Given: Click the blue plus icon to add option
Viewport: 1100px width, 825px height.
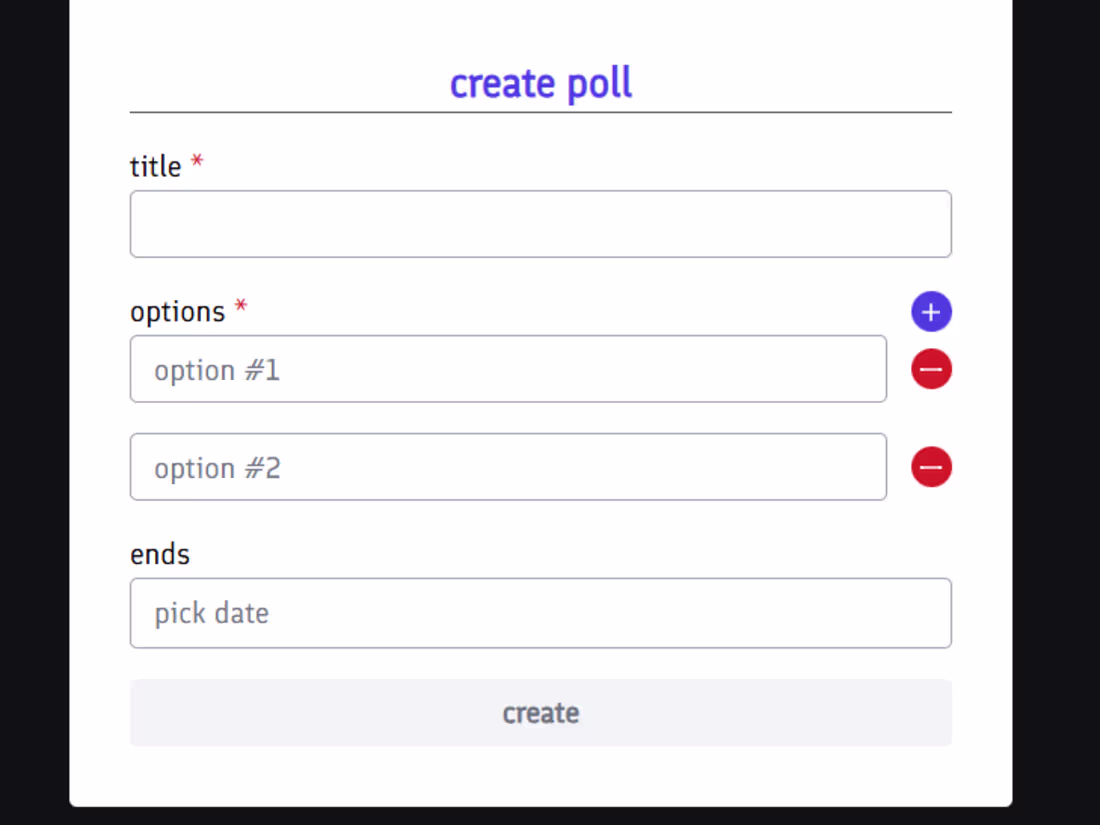Looking at the screenshot, I should pos(931,311).
